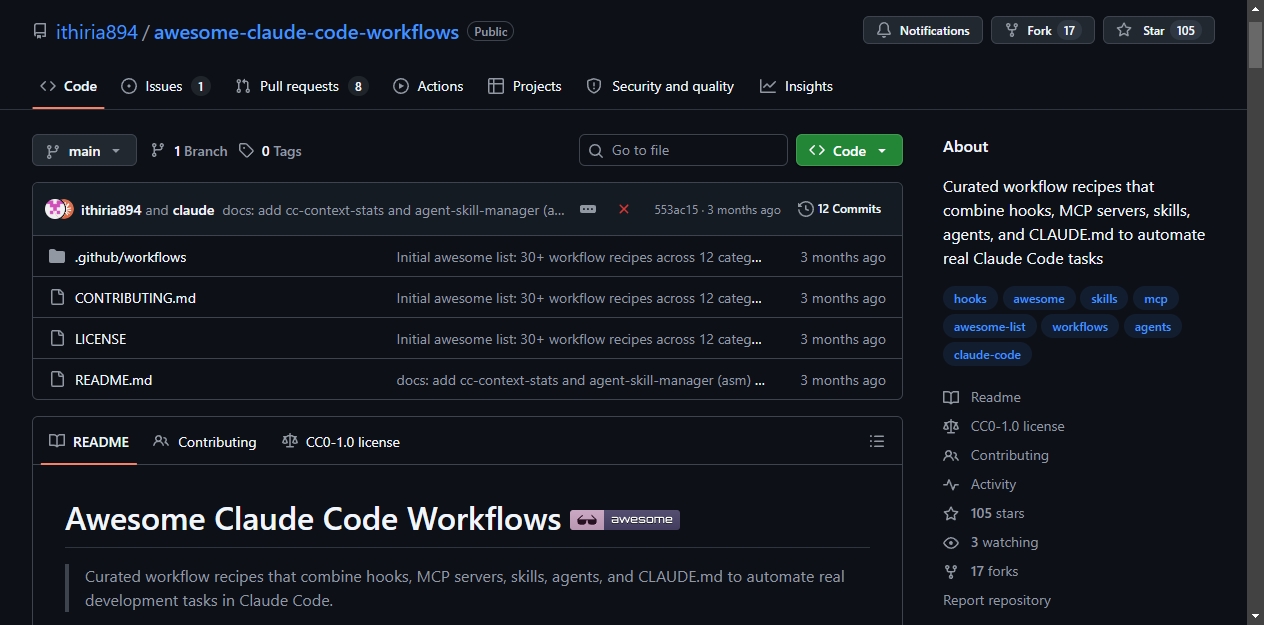The width and height of the screenshot is (1264, 625).
Task: Click file icon beside README.md
Action: (x=57, y=380)
